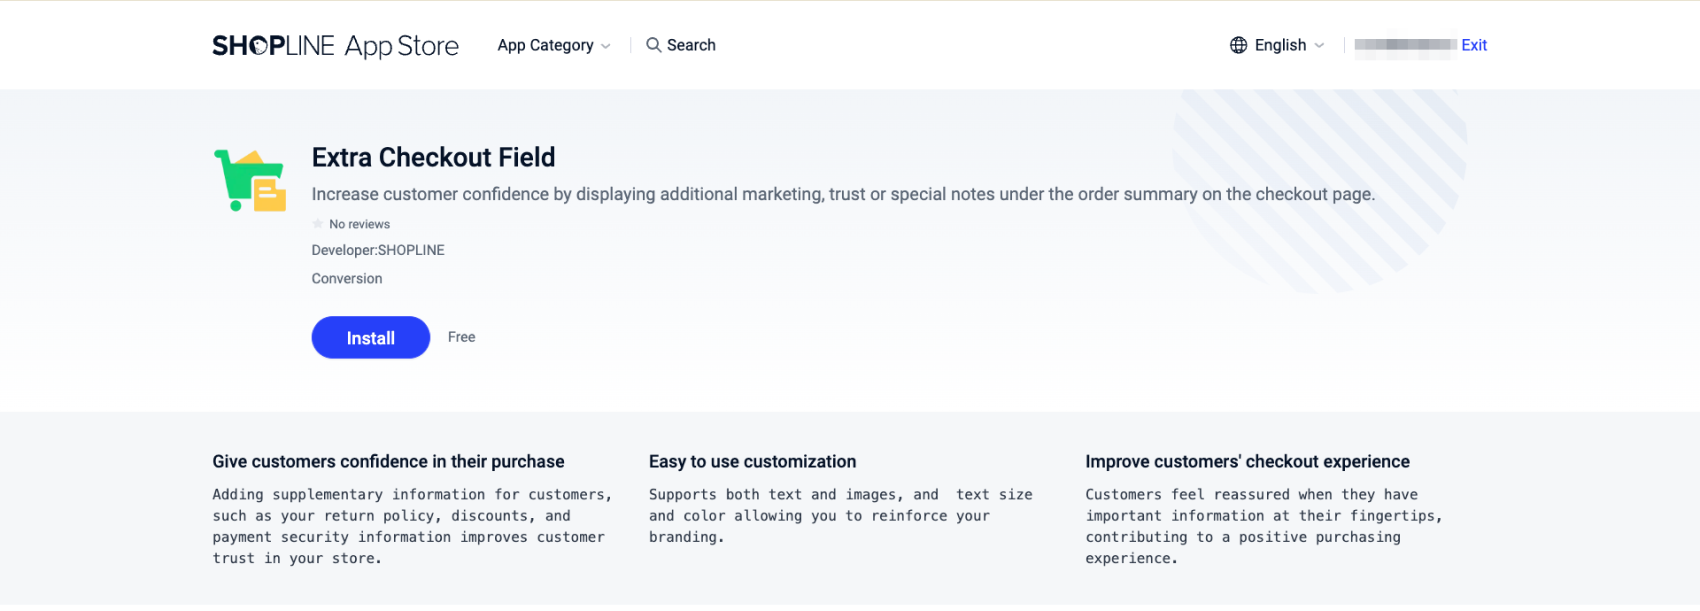Click the Exit link
The height and width of the screenshot is (611, 1700).
pos(1474,45)
